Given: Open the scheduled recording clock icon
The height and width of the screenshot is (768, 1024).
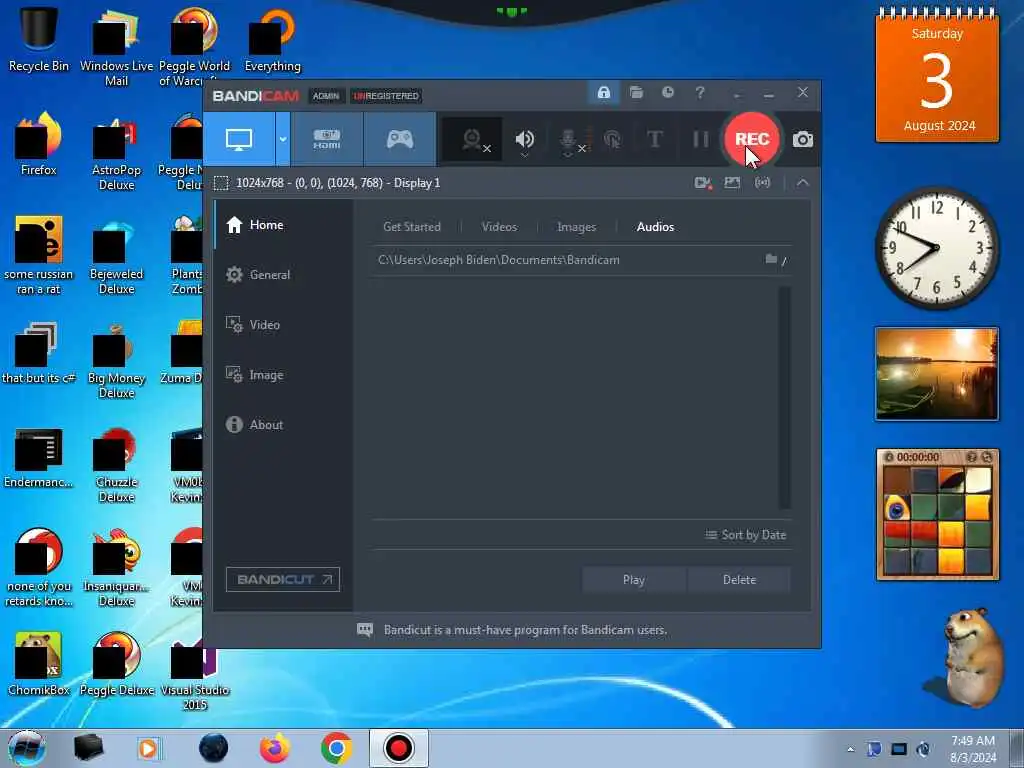Looking at the screenshot, I should pyautogui.click(x=667, y=92).
